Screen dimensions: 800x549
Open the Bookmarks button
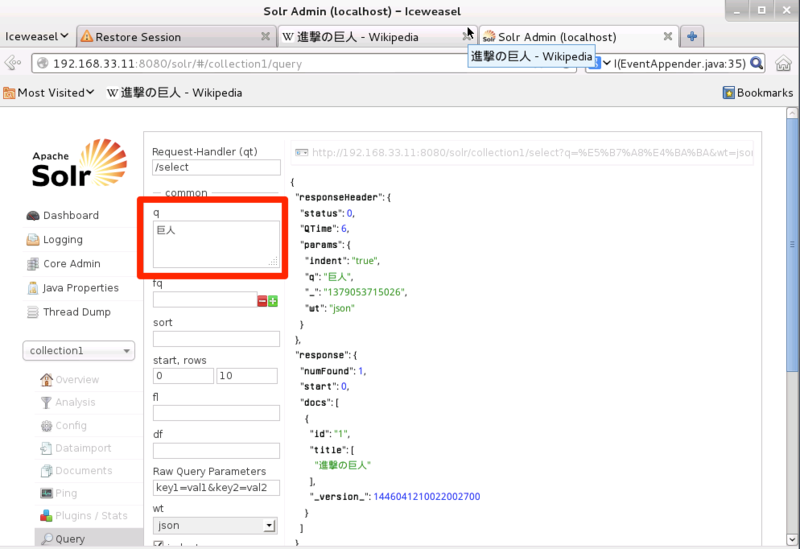tap(758, 93)
